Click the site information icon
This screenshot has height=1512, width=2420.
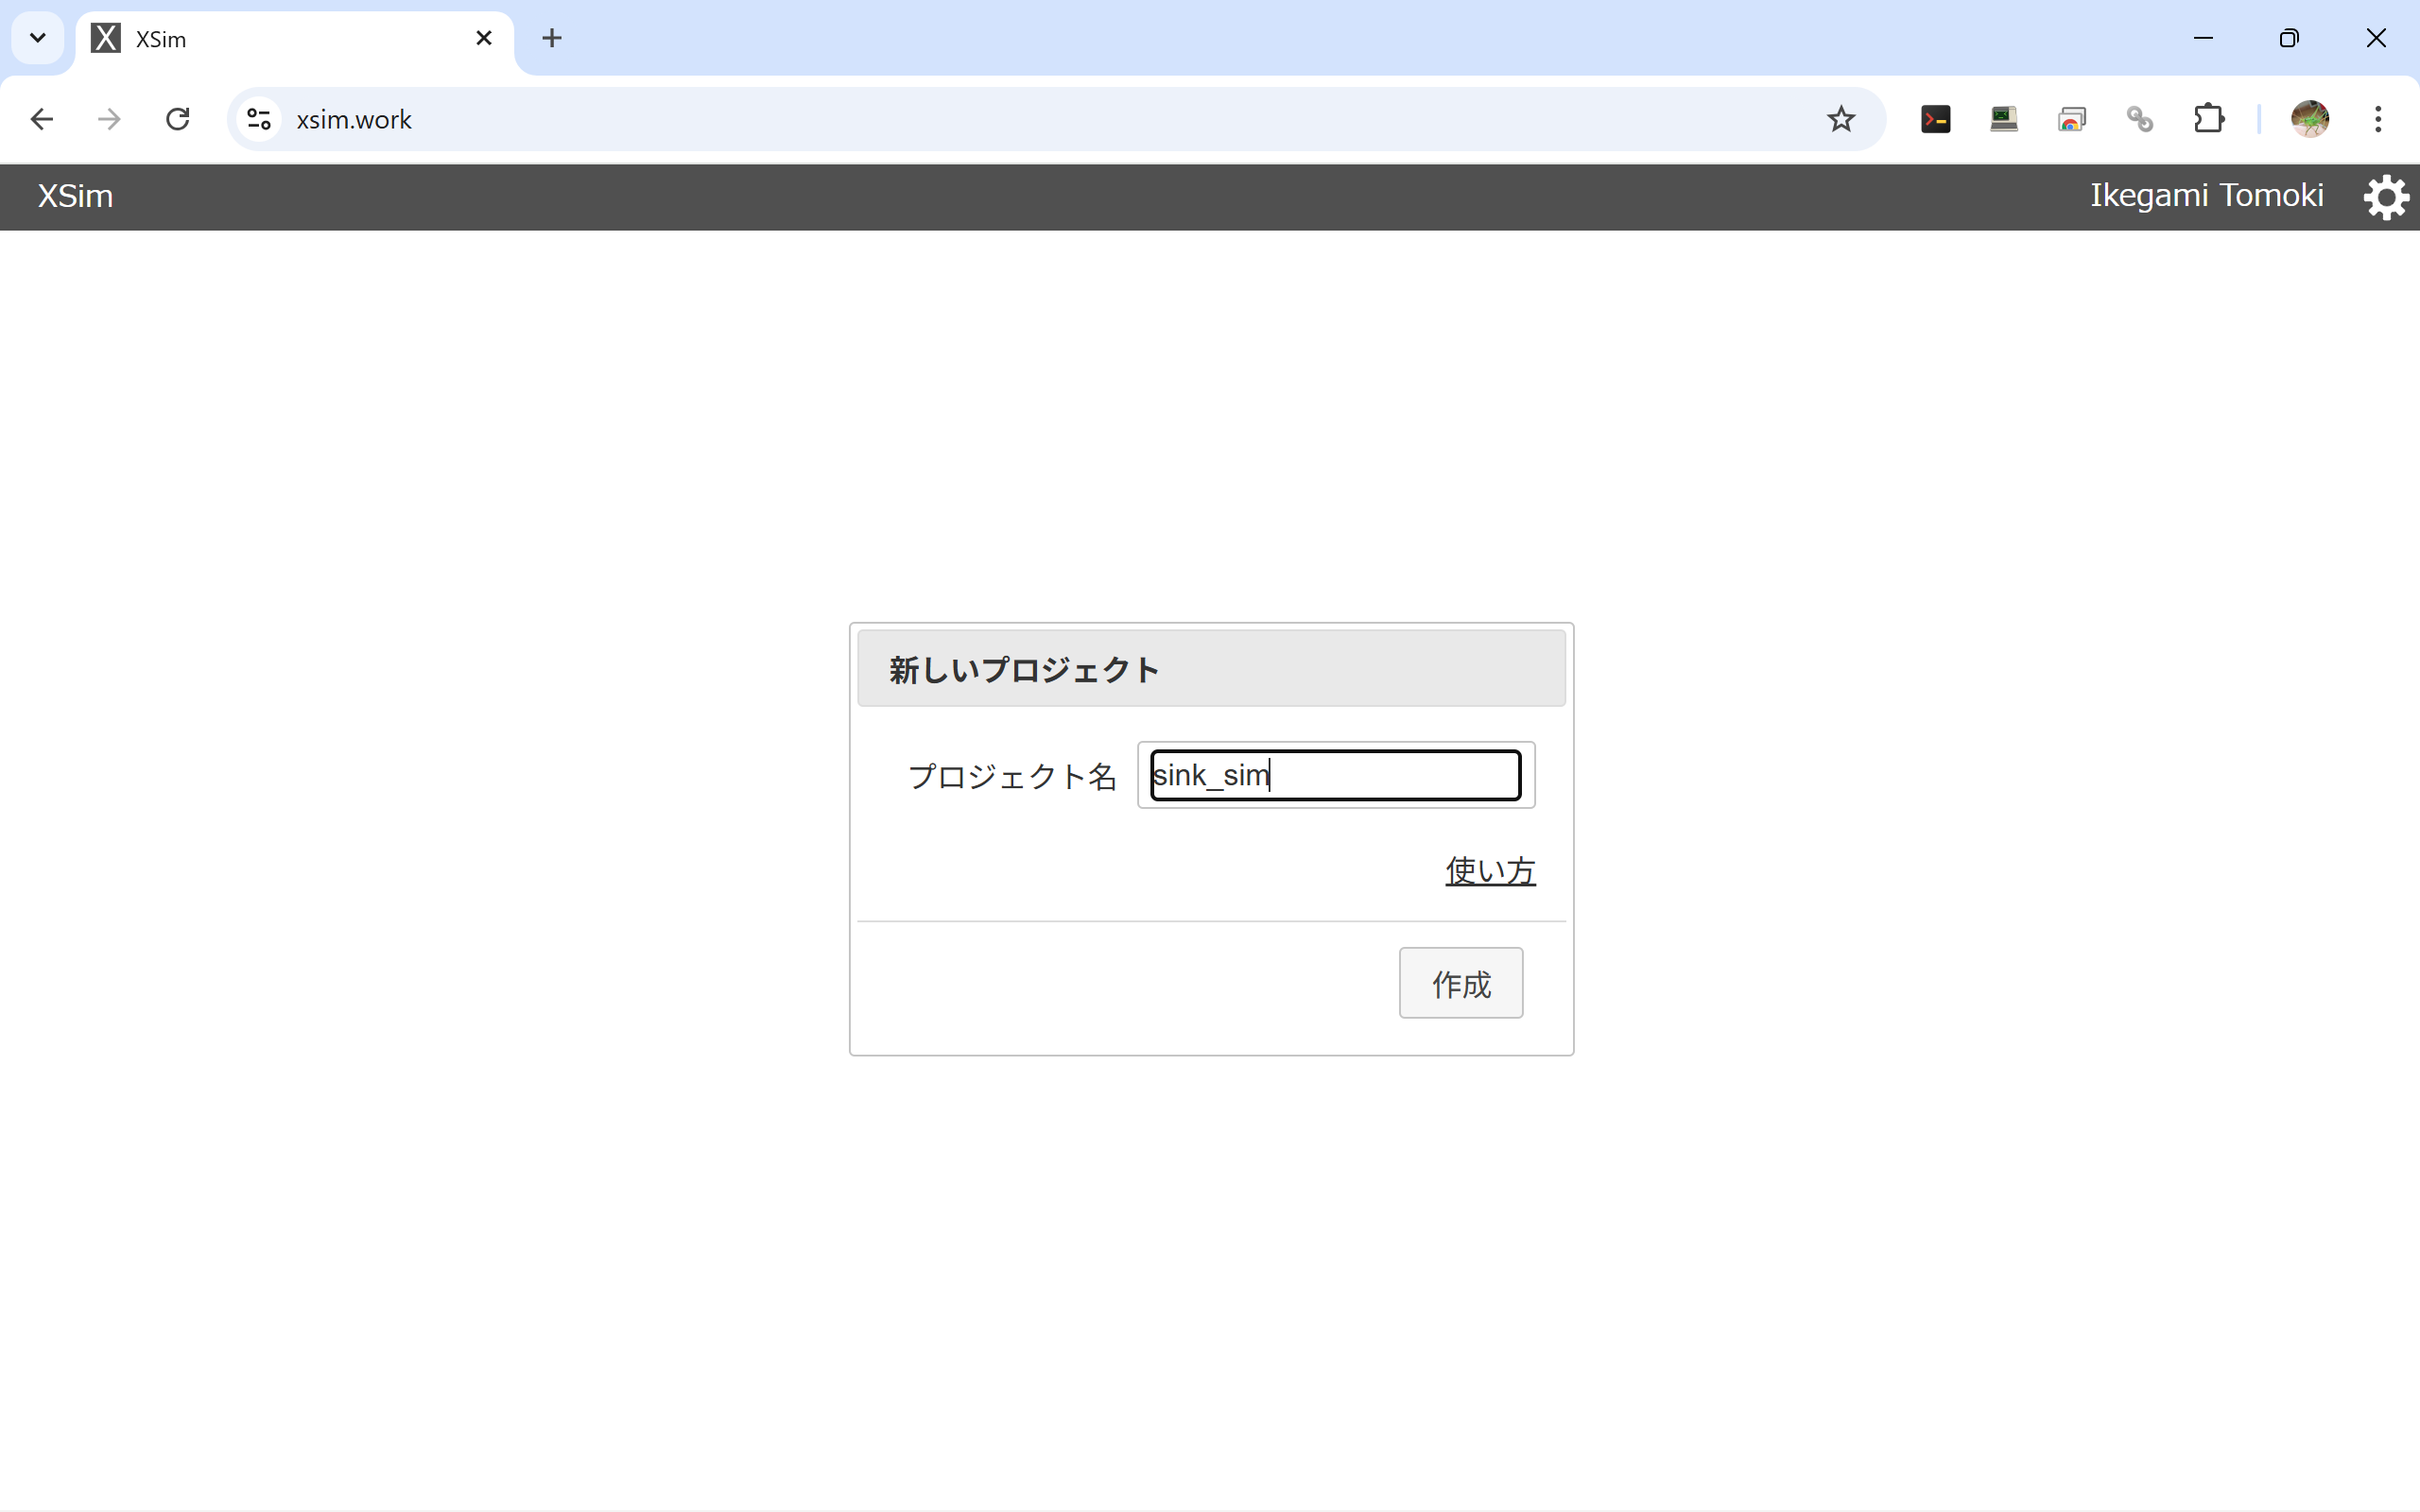[x=259, y=119]
